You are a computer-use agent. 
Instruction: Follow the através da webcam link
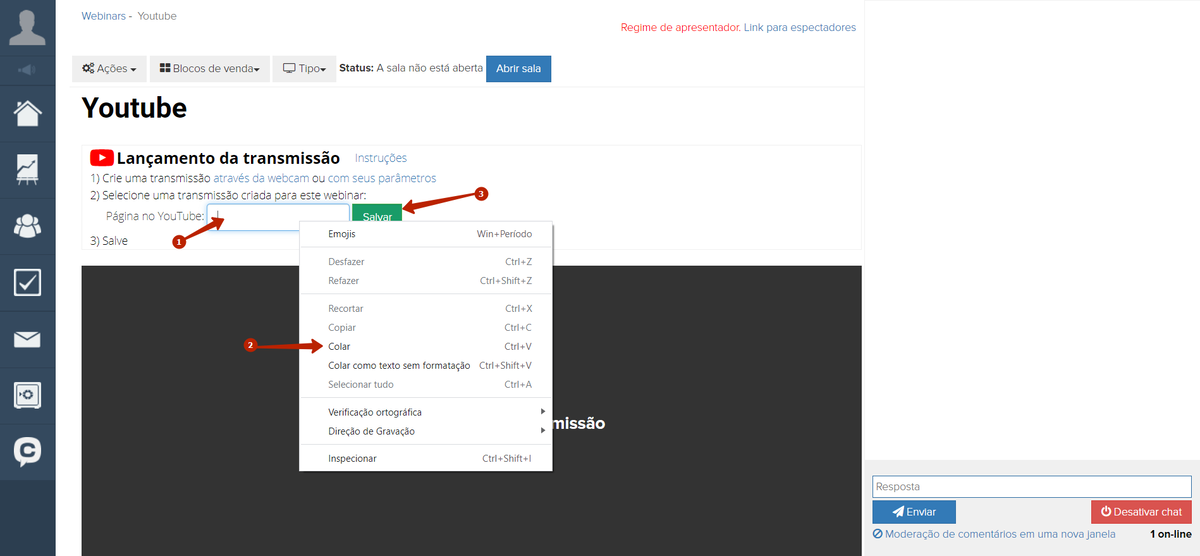pos(261,178)
